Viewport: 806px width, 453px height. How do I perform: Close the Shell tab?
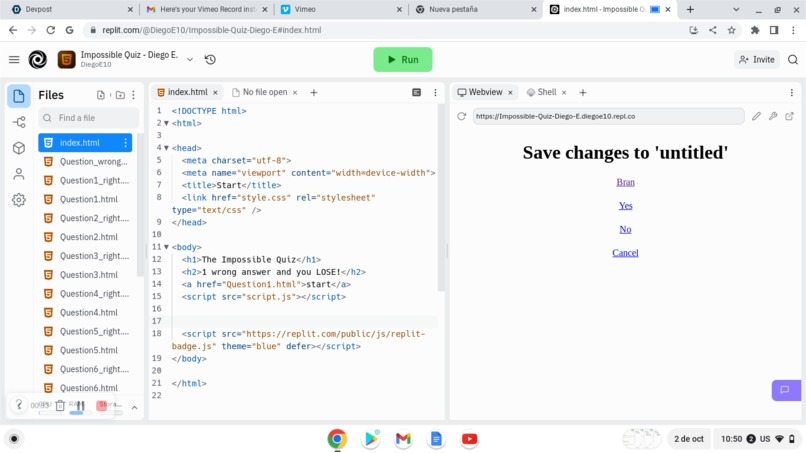point(564,93)
